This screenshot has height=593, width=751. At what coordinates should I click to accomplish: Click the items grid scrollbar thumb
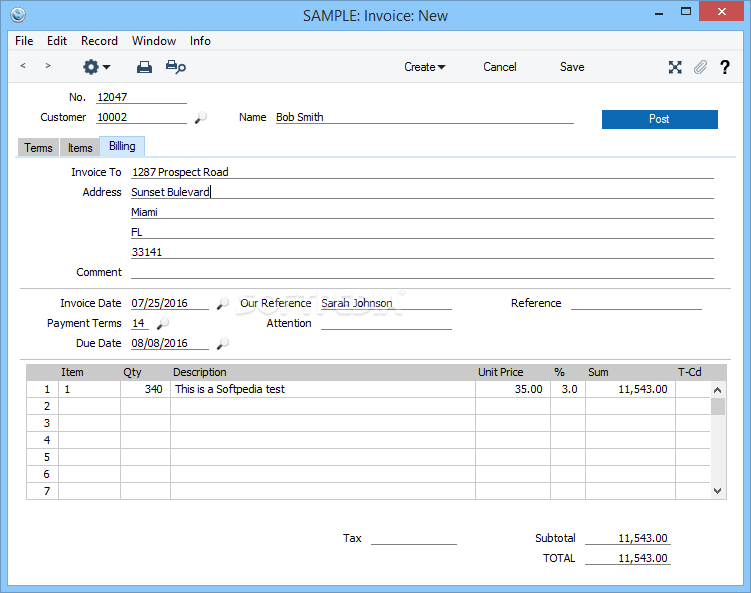pyautogui.click(x=717, y=407)
